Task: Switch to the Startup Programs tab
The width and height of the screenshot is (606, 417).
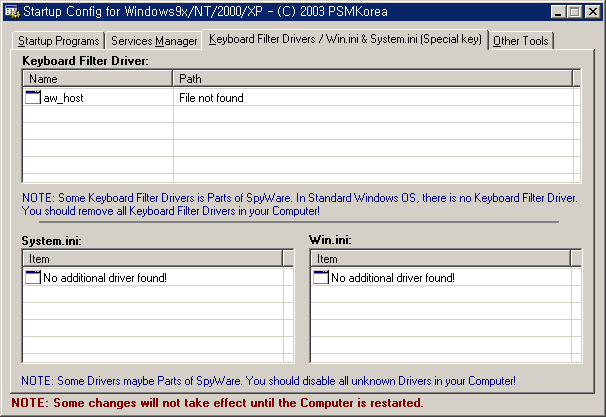Action: [x=58, y=41]
